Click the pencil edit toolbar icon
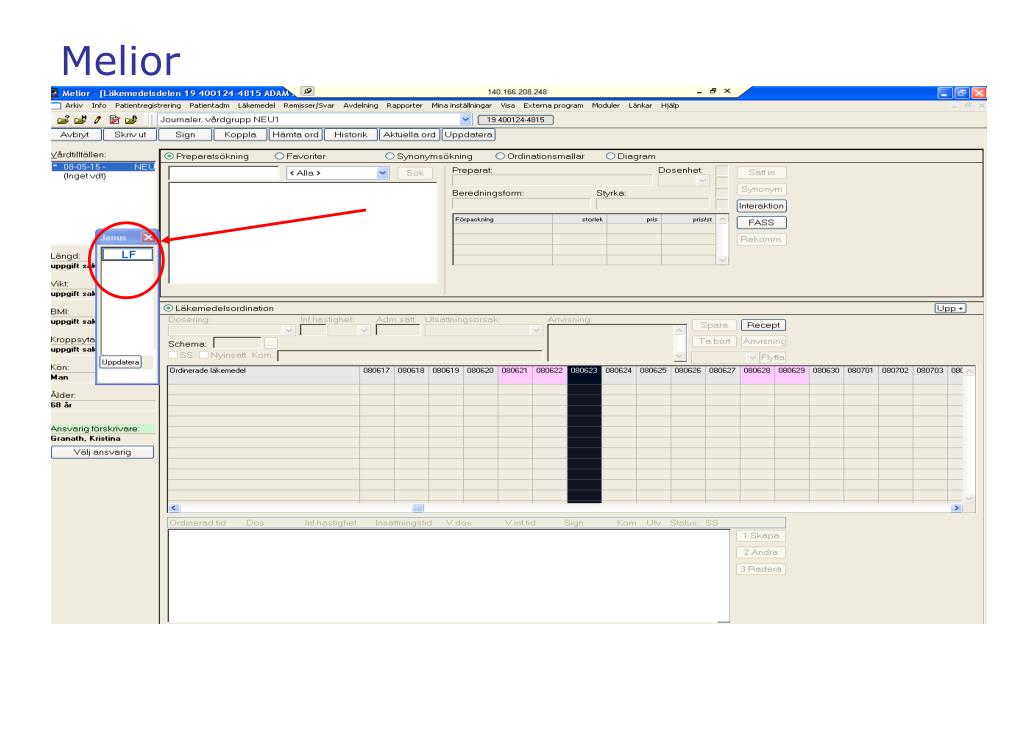1023x739 pixels. [x=97, y=120]
